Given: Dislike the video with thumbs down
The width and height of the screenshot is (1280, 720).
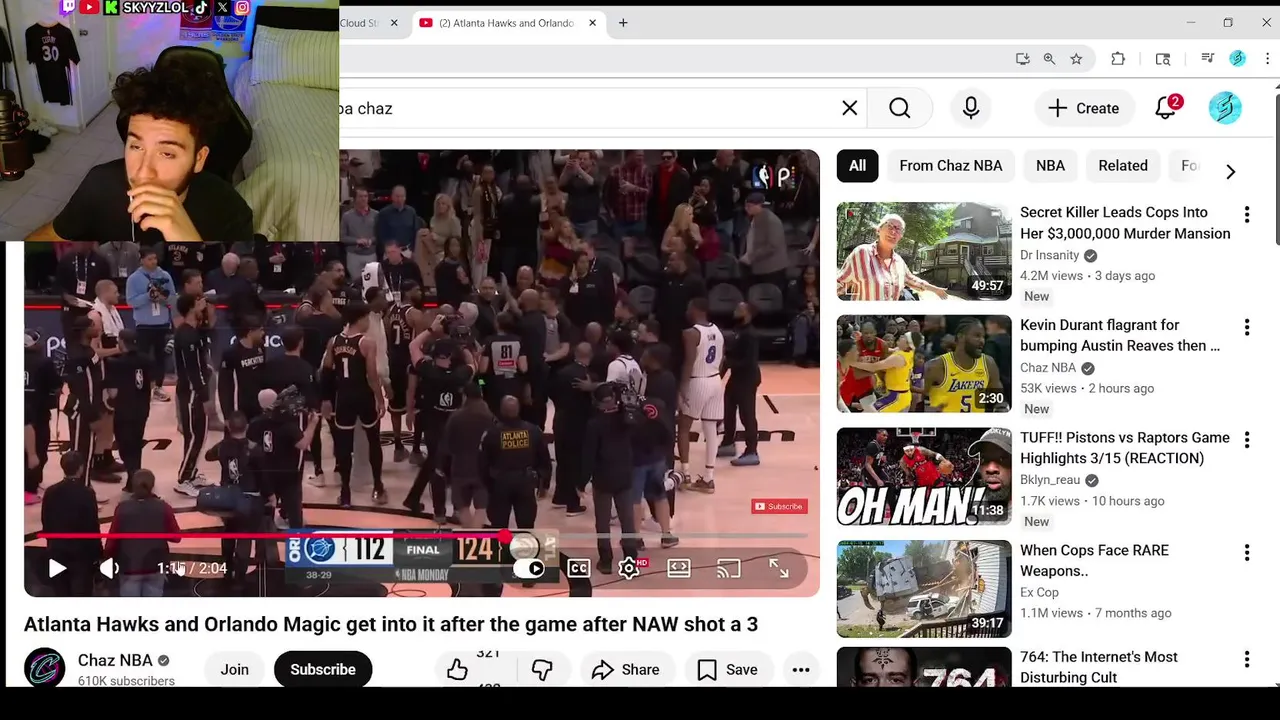Looking at the screenshot, I should (x=542, y=669).
